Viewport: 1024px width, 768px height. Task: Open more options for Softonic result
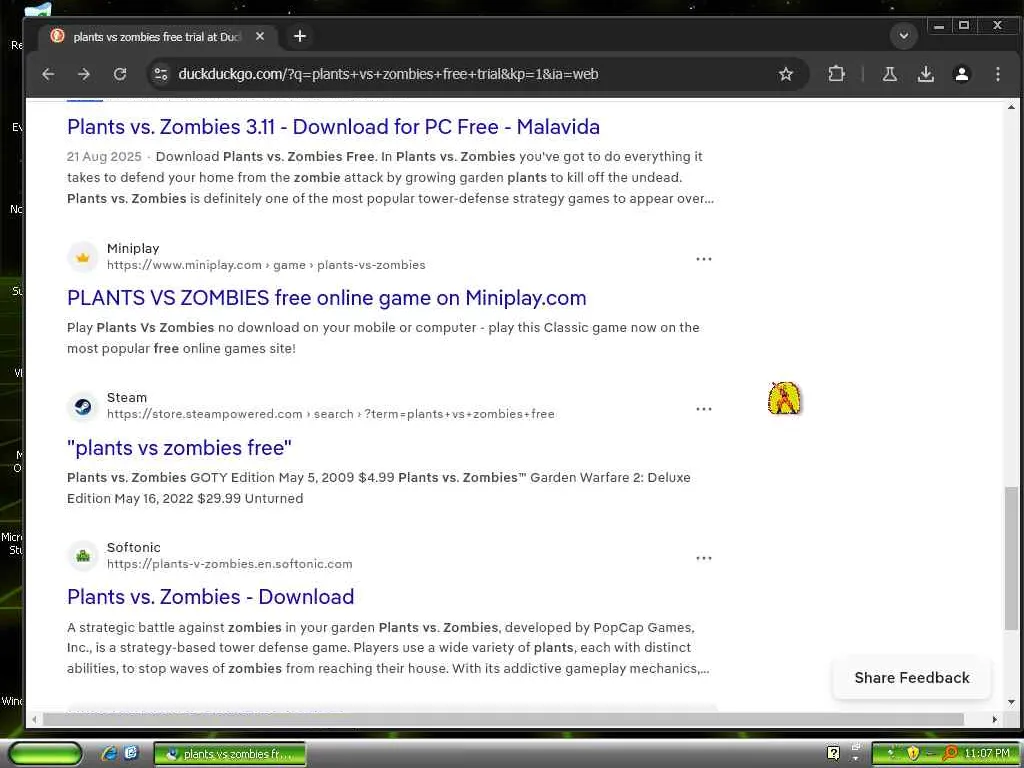point(703,558)
